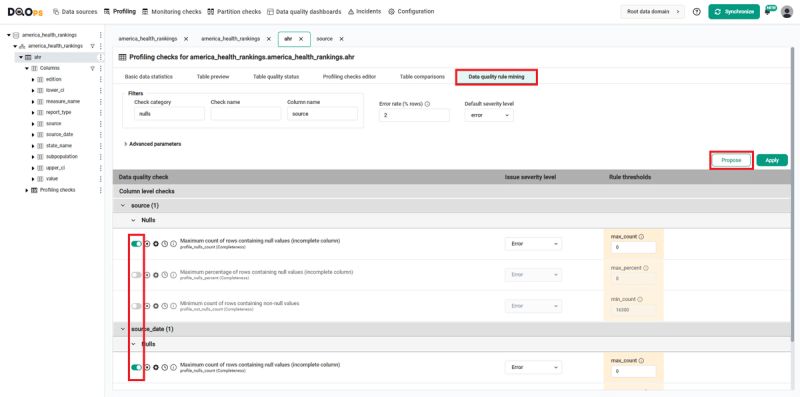Screen dimensions: 800x397
Task: Click info icon beside min_count label
Action: 640,299
